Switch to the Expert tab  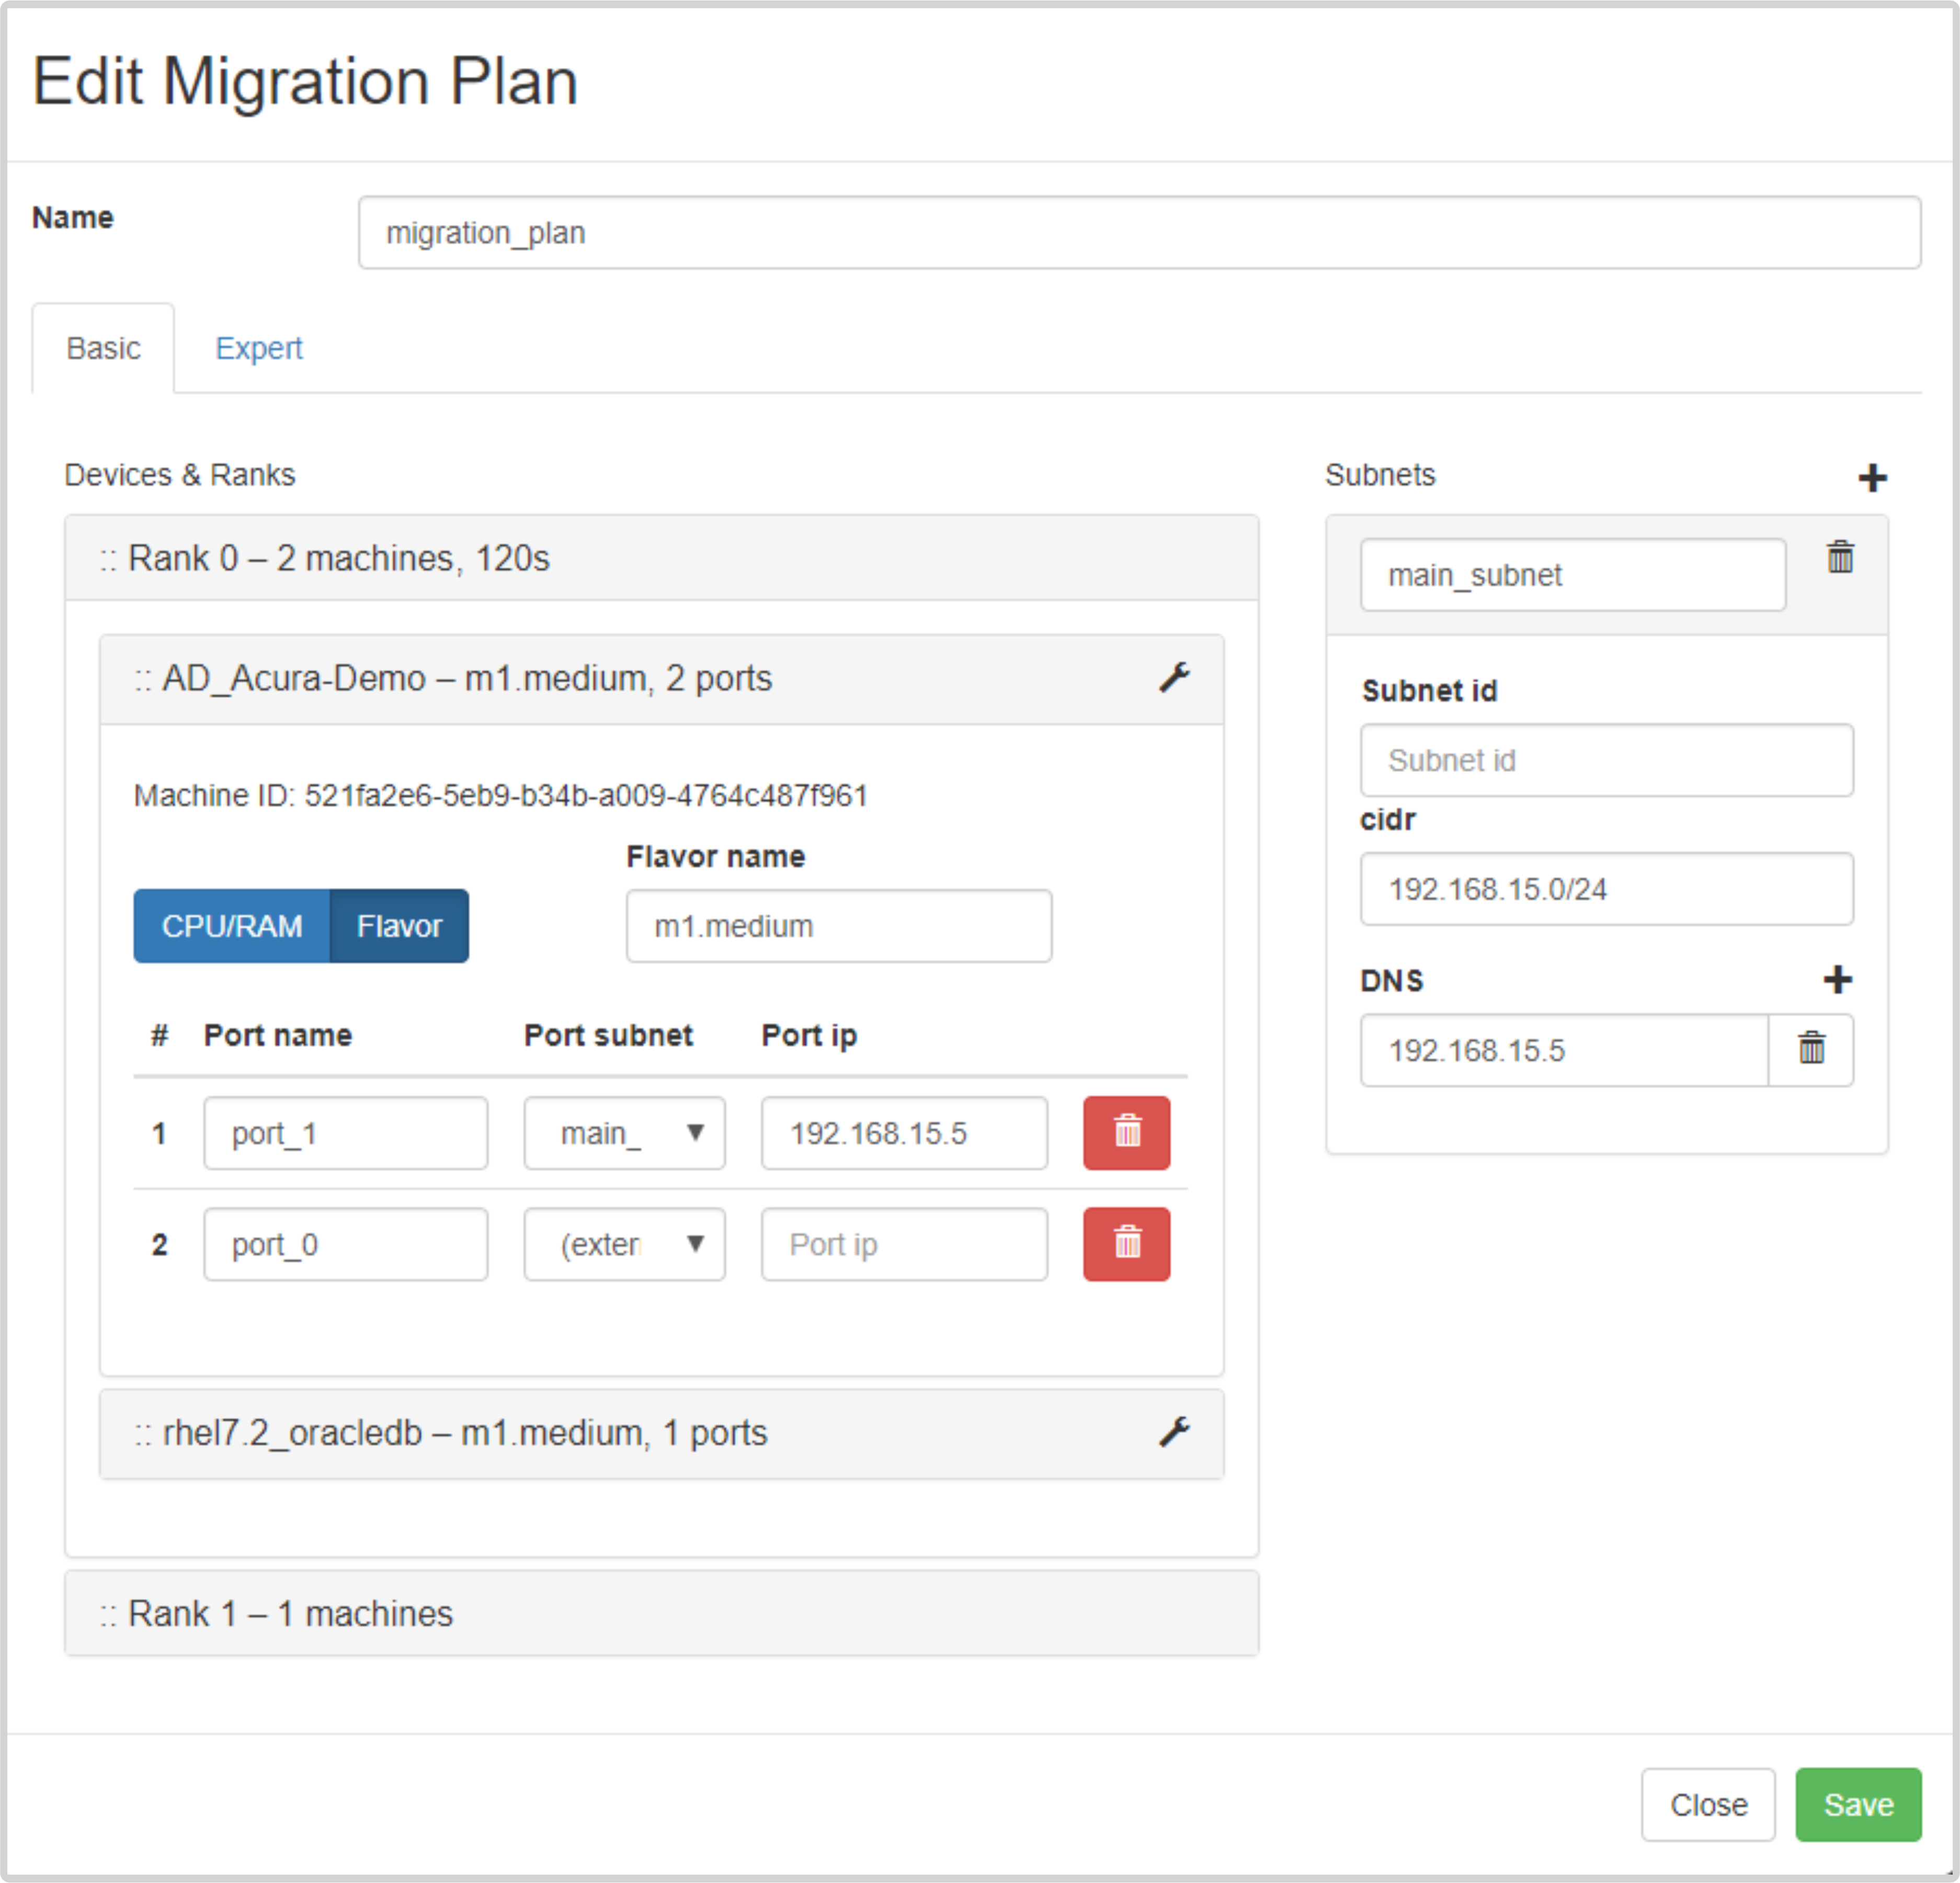[x=259, y=348]
